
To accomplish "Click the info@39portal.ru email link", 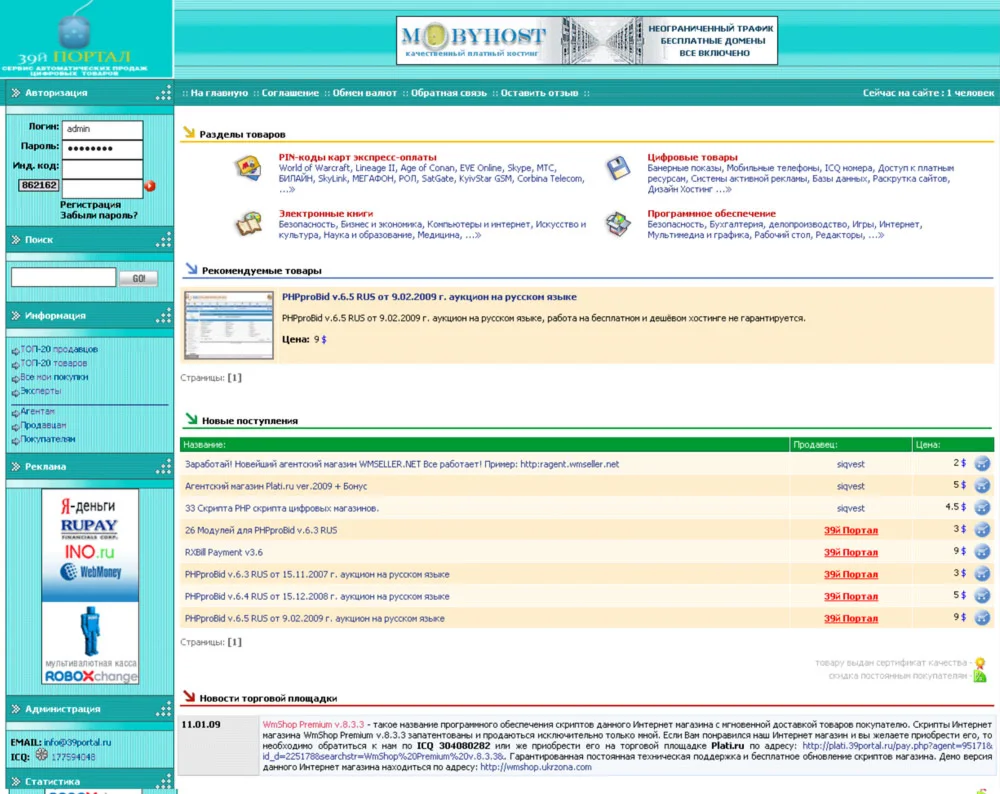I will tap(77, 742).
